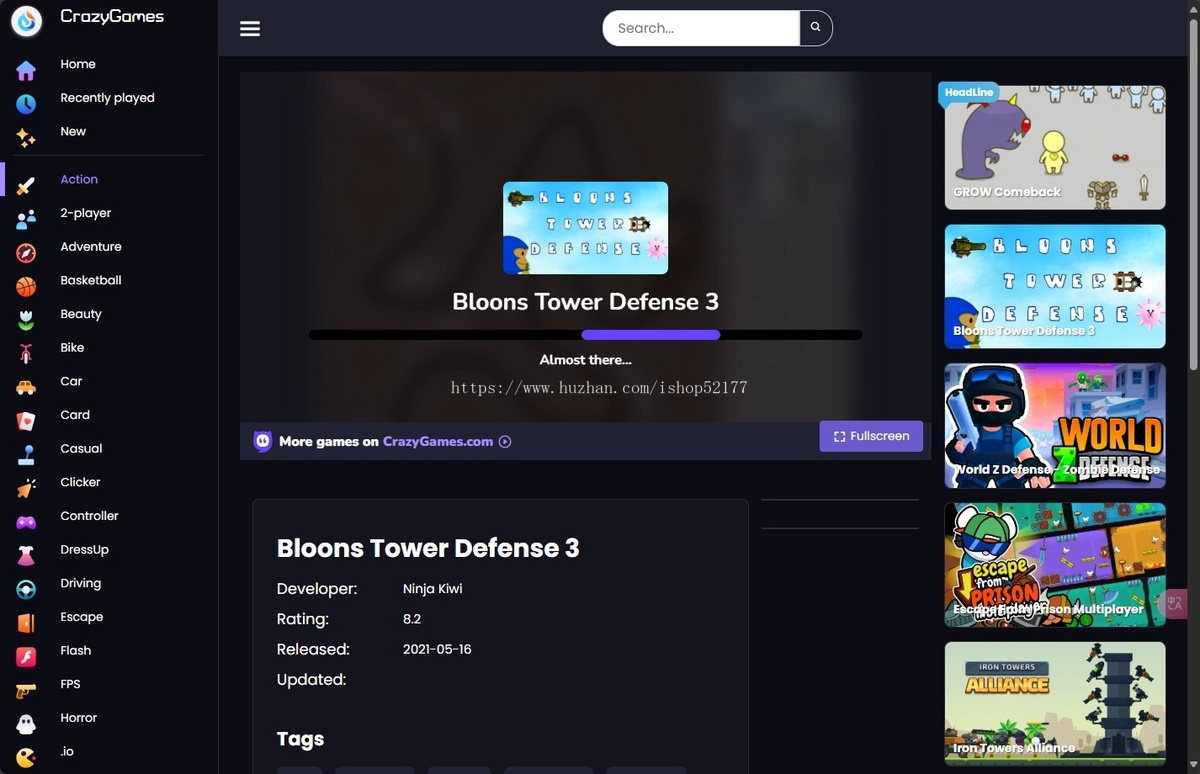Click the Controller gamepad icon
The image size is (1200, 774).
[26, 522]
